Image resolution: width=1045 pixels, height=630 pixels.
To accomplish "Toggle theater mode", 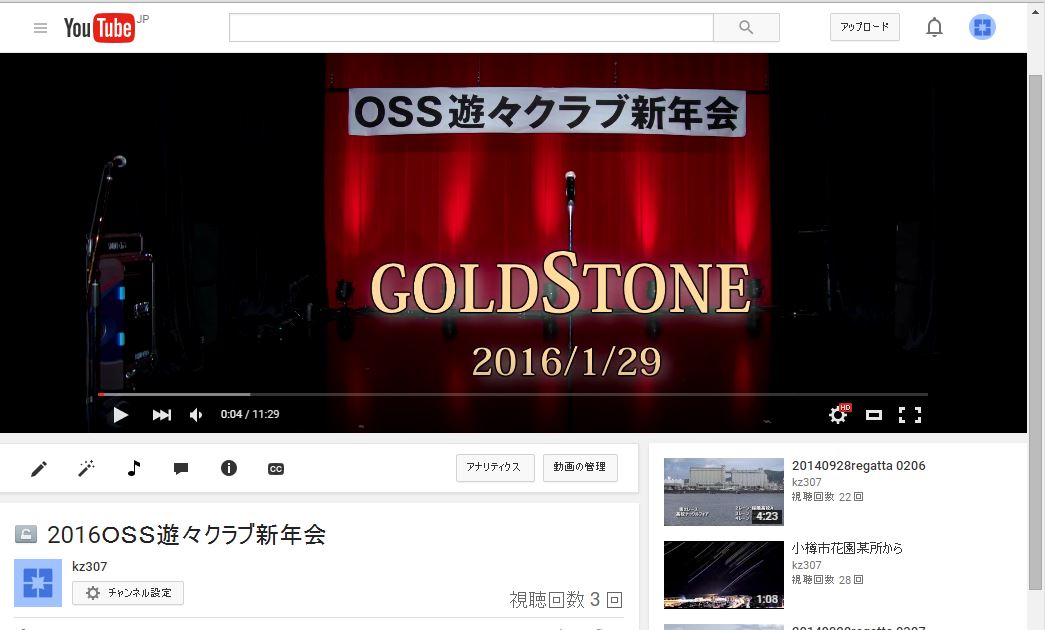I will (874, 415).
